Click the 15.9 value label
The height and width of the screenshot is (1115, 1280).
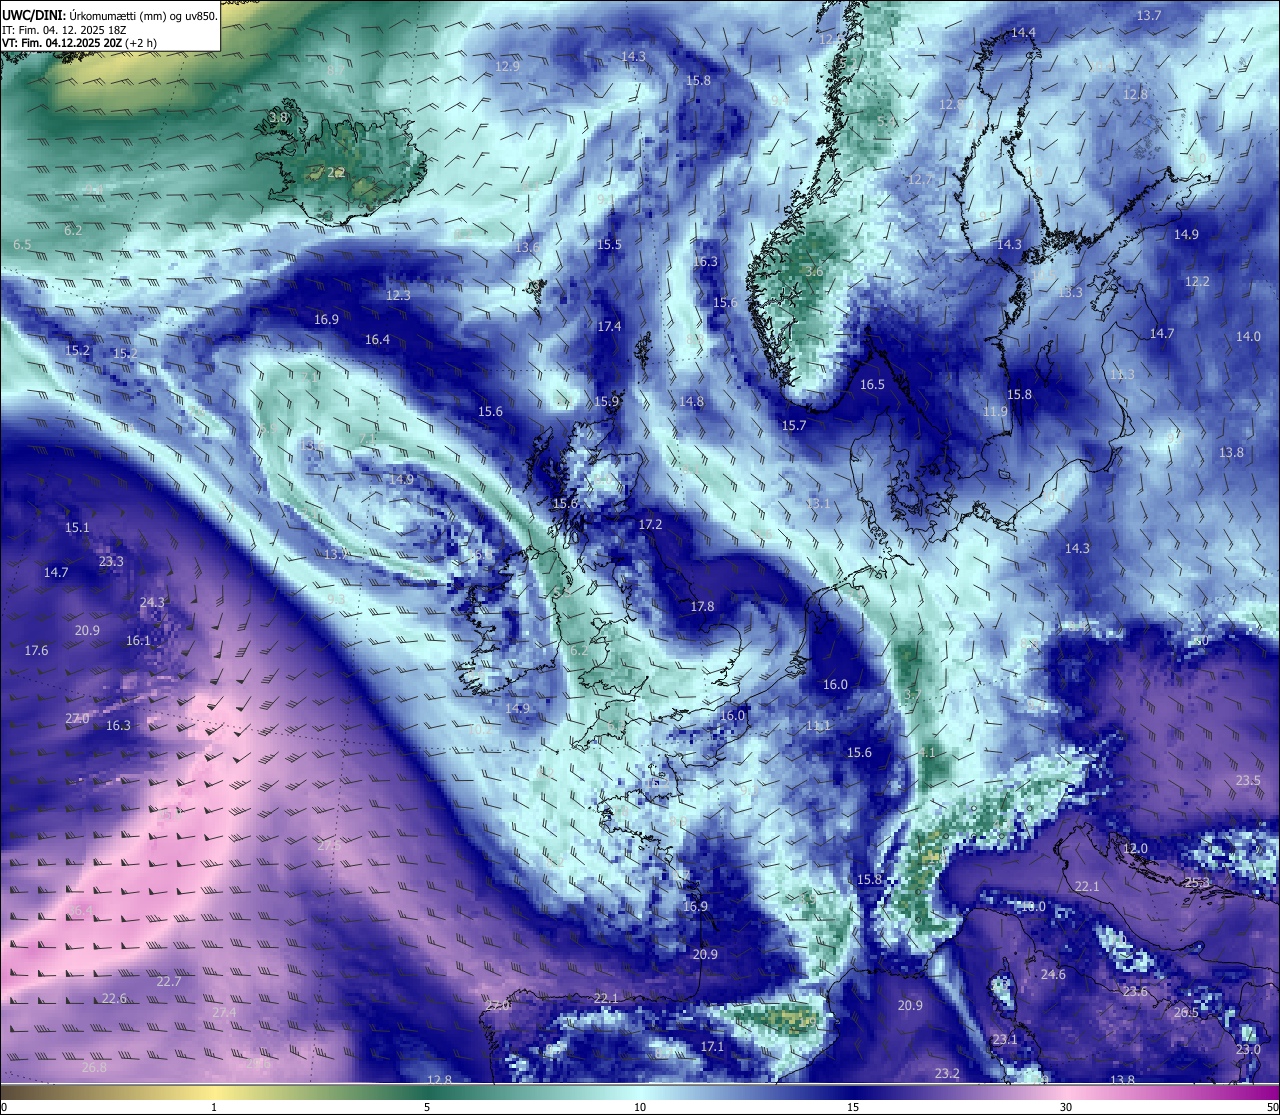[x=607, y=402]
